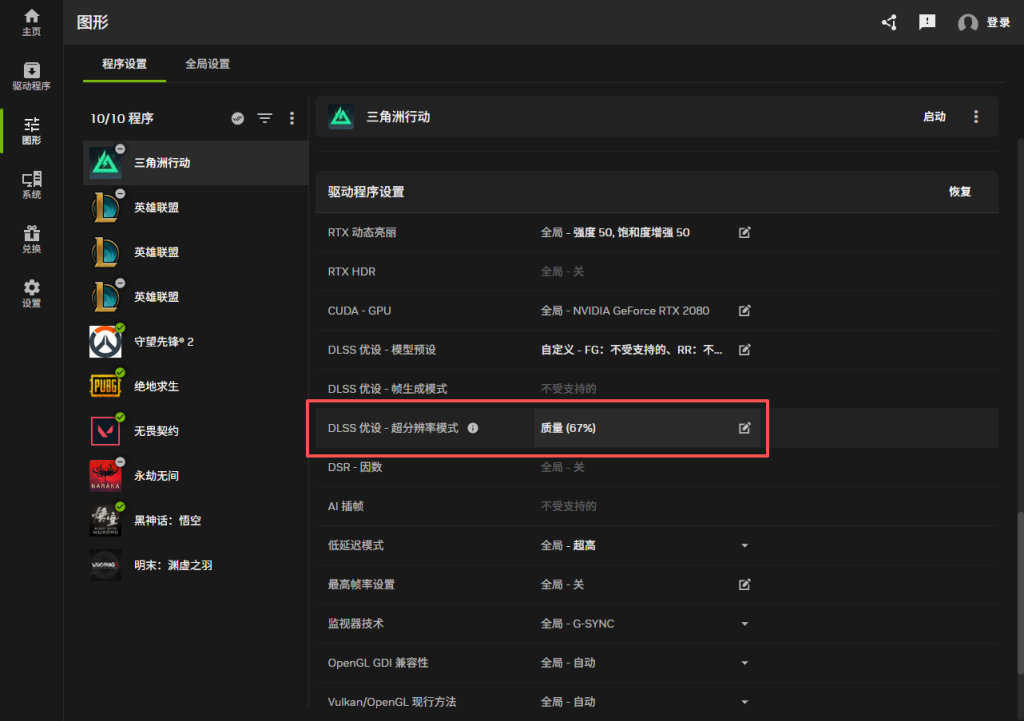The width and height of the screenshot is (1024, 721).
Task: Expand the 低延迟模式 dropdown
Action: coord(744,546)
